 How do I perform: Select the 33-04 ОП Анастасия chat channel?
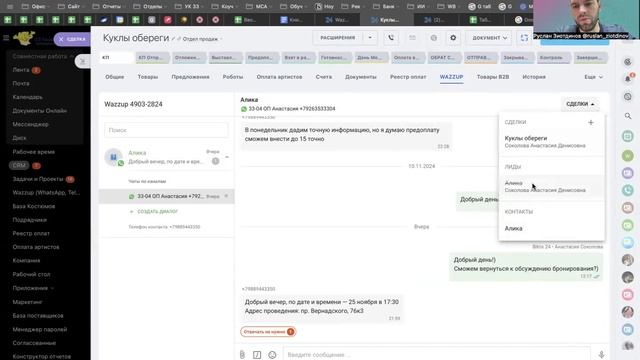(x=167, y=196)
